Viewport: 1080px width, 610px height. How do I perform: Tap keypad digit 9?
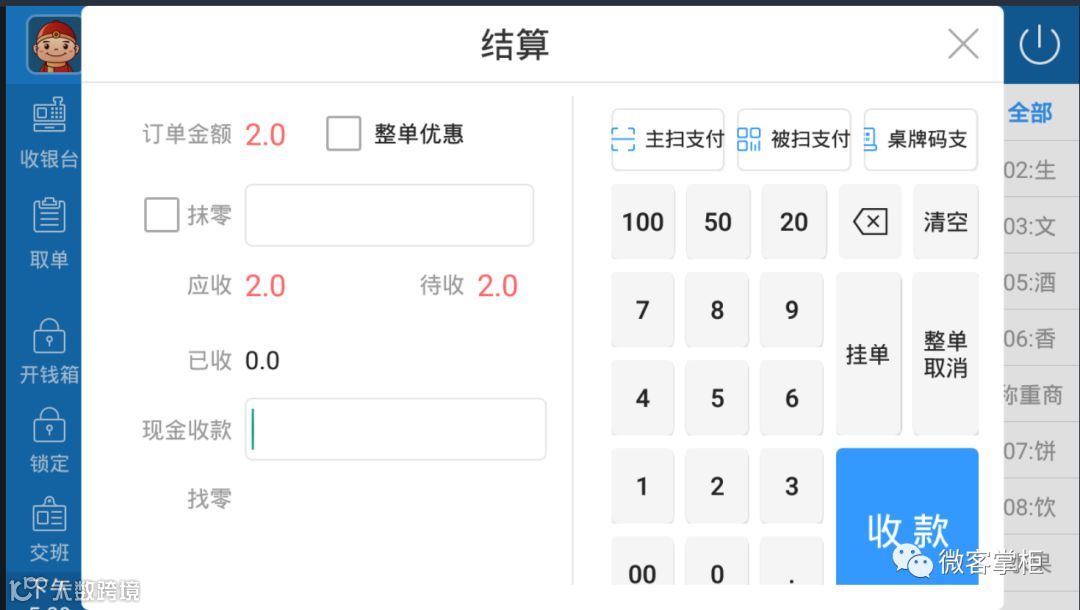[x=792, y=310]
